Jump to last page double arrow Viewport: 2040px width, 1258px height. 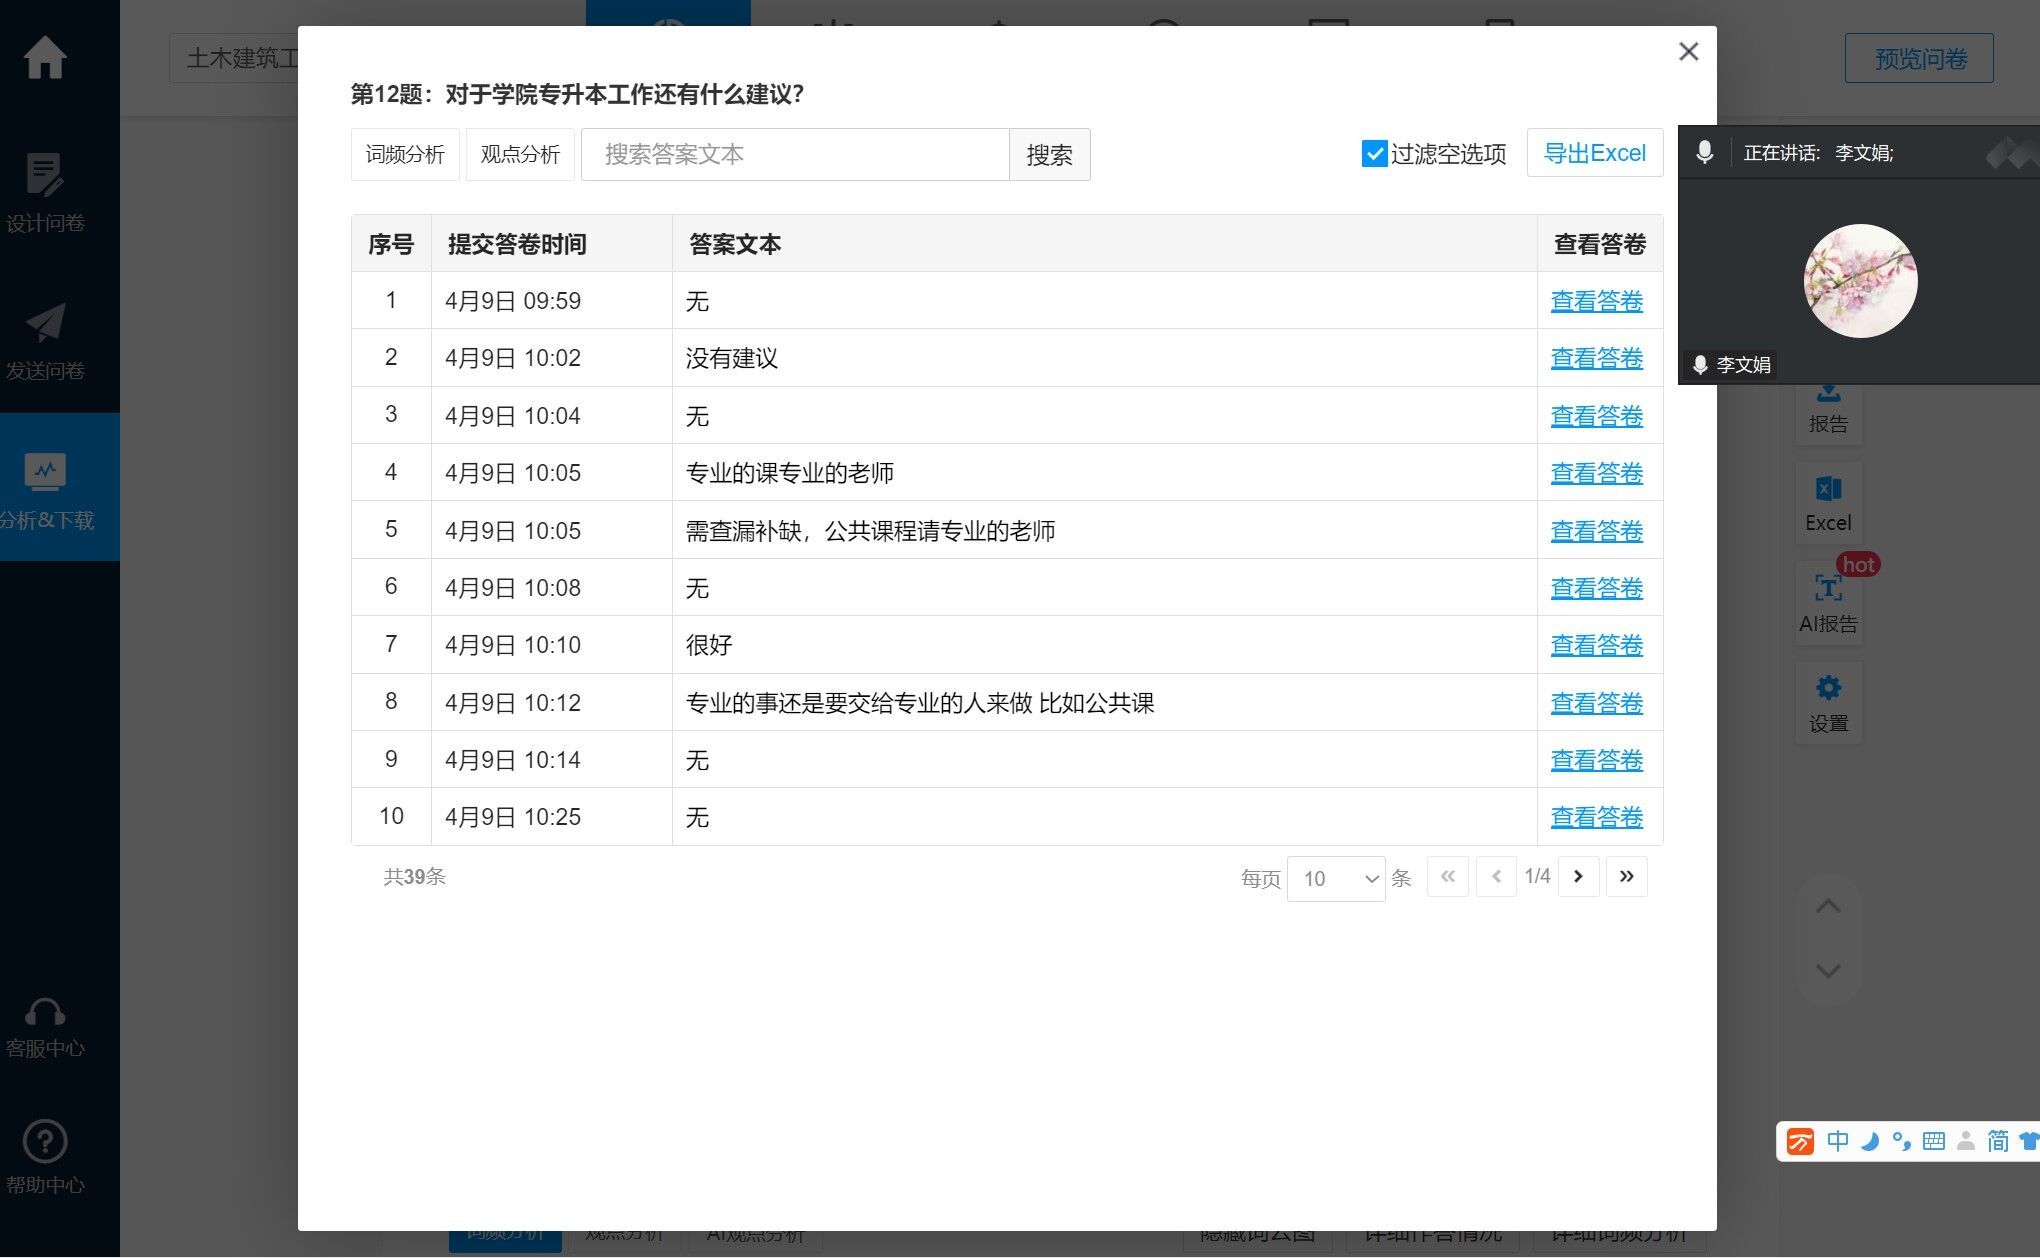pos(1626,877)
